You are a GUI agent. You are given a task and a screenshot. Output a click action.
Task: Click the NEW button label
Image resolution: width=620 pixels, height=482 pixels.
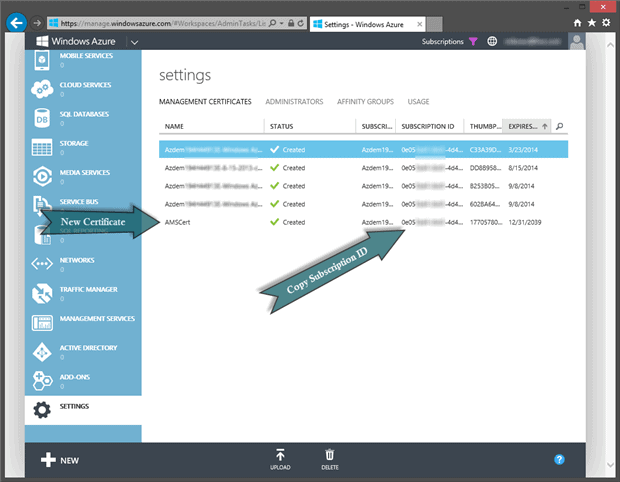point(70,461)
